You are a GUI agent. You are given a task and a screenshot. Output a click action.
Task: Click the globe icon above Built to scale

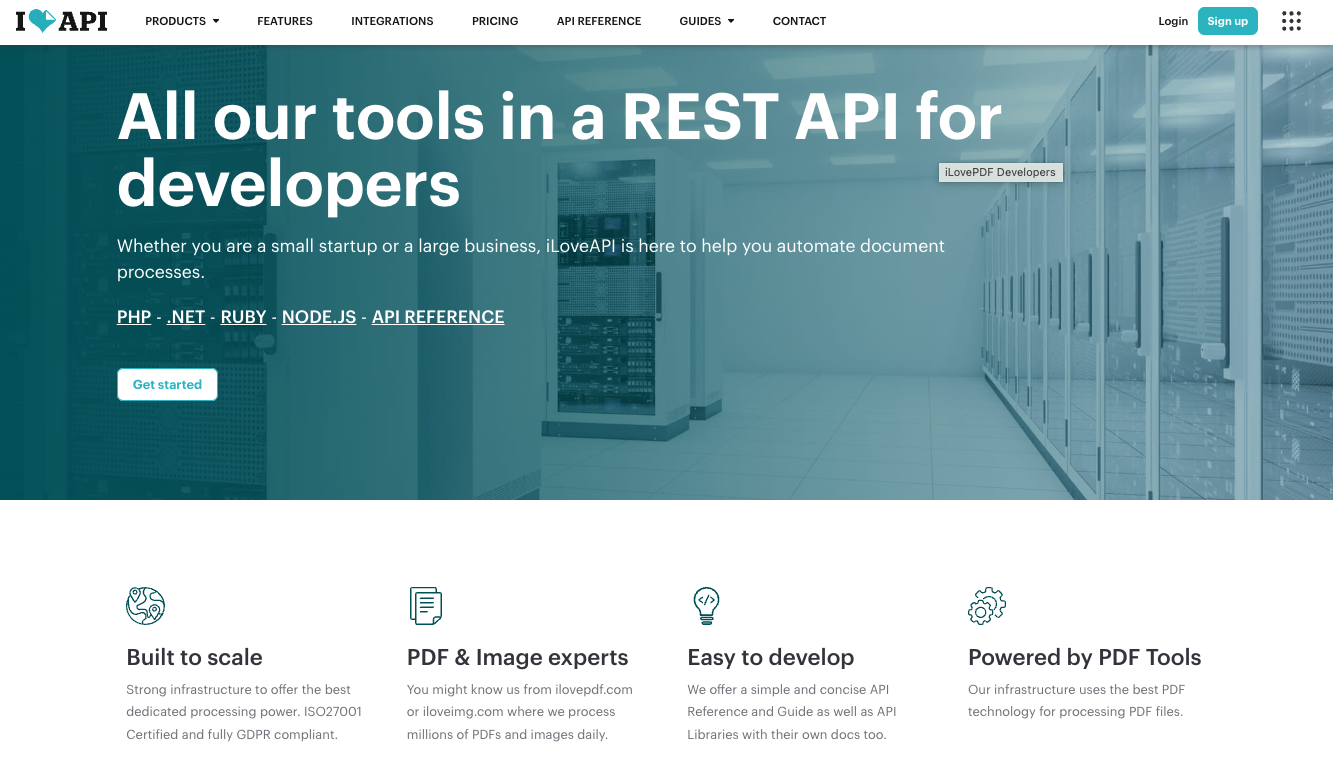coord(145,606)
